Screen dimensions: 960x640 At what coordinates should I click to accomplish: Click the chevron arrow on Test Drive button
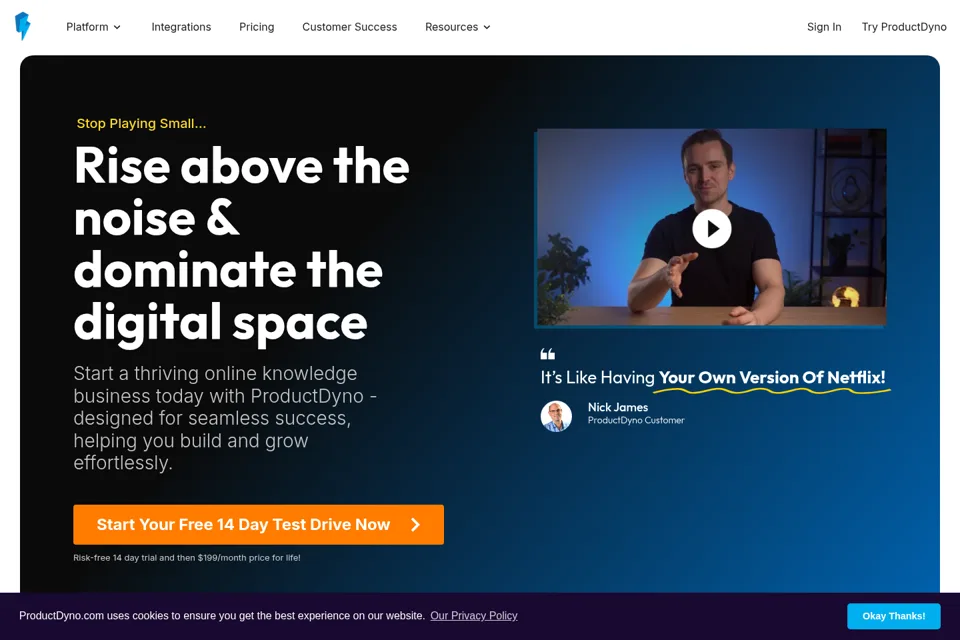point(416,525)
